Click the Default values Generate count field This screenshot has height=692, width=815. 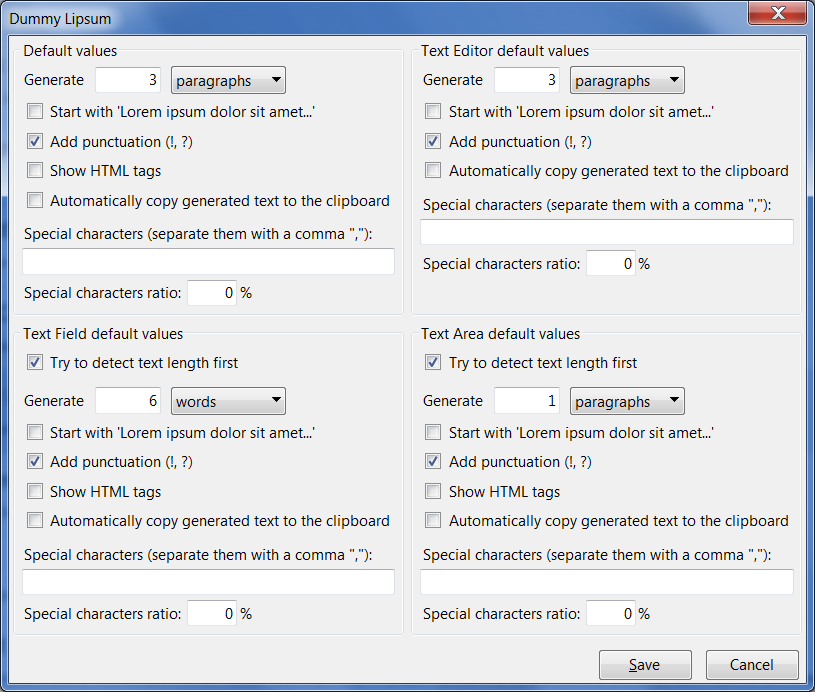[x=129, y=81]
